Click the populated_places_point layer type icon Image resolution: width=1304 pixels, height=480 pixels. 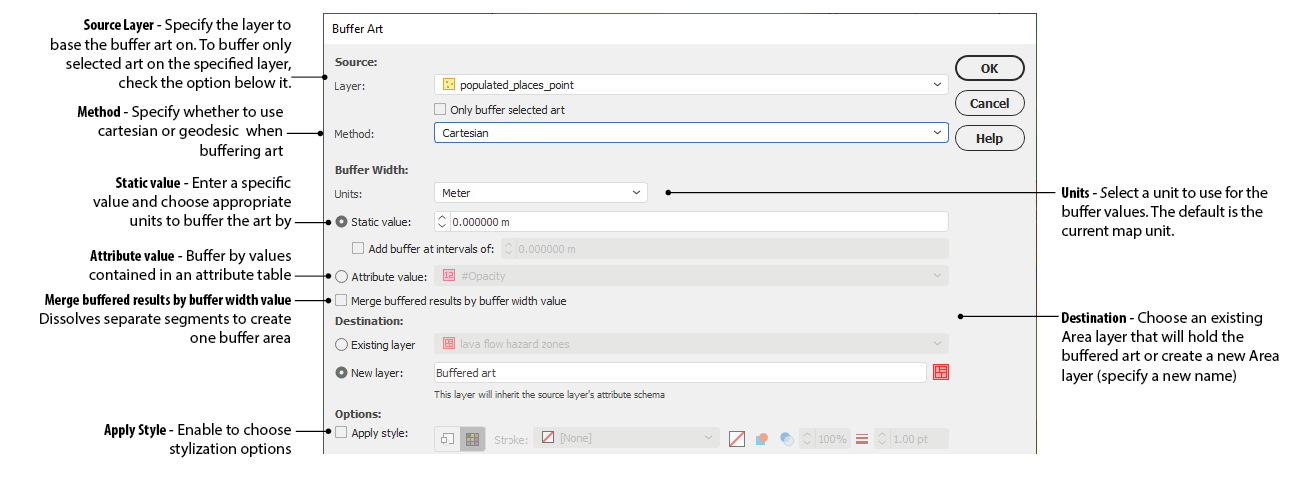point(449,85)
